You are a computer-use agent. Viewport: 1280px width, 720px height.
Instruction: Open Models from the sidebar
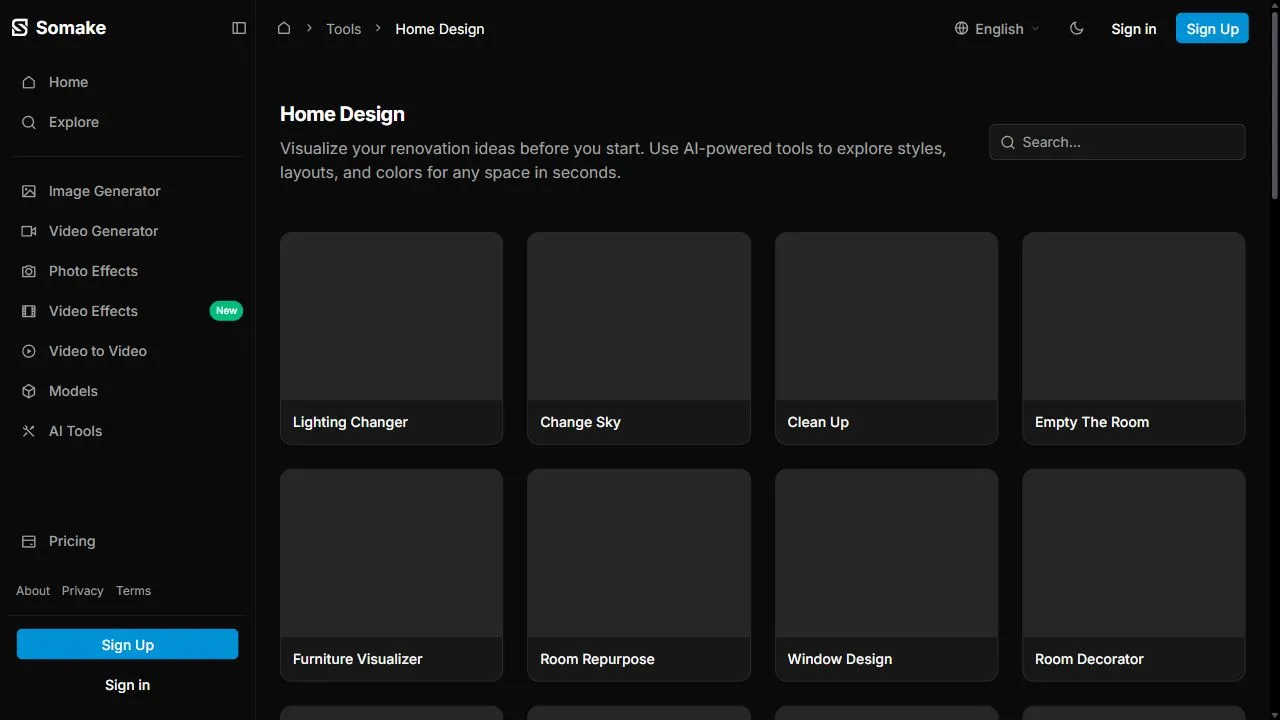(x=128, y=391)
